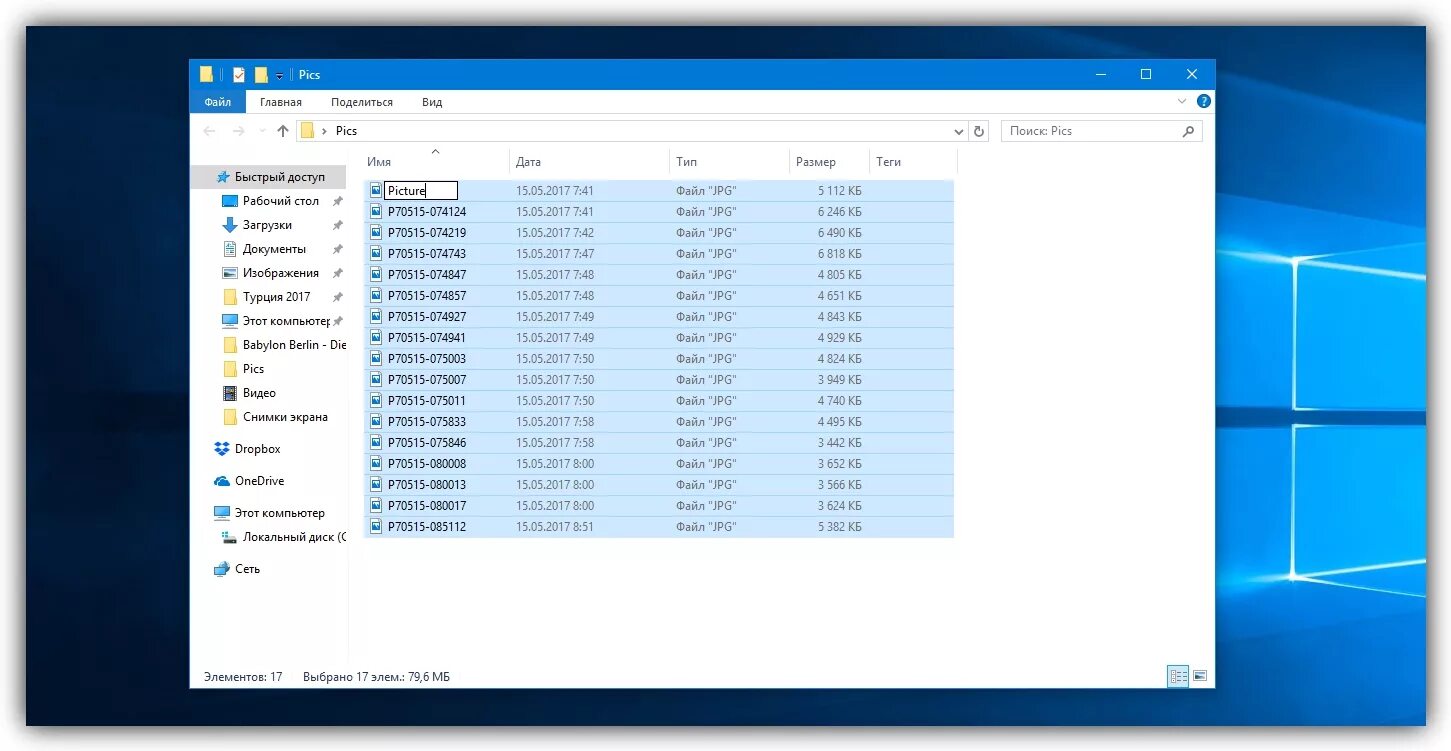Click the Forward navigation arrow
The height and width of the screenshot is (751, 1451).
(238, 131)
